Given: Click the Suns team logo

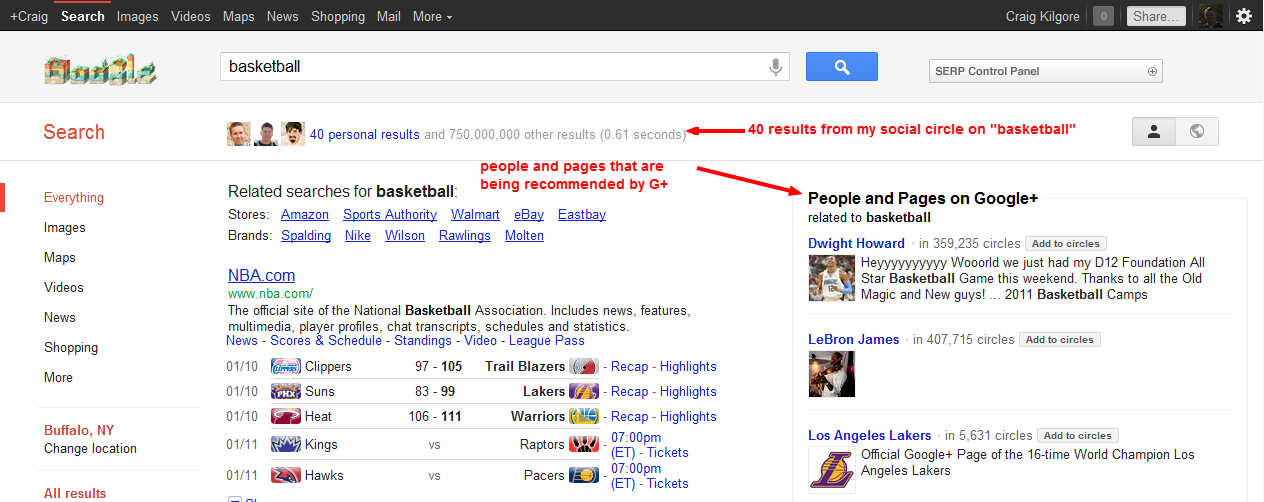Looking at the screenshot, I should 285,391.
